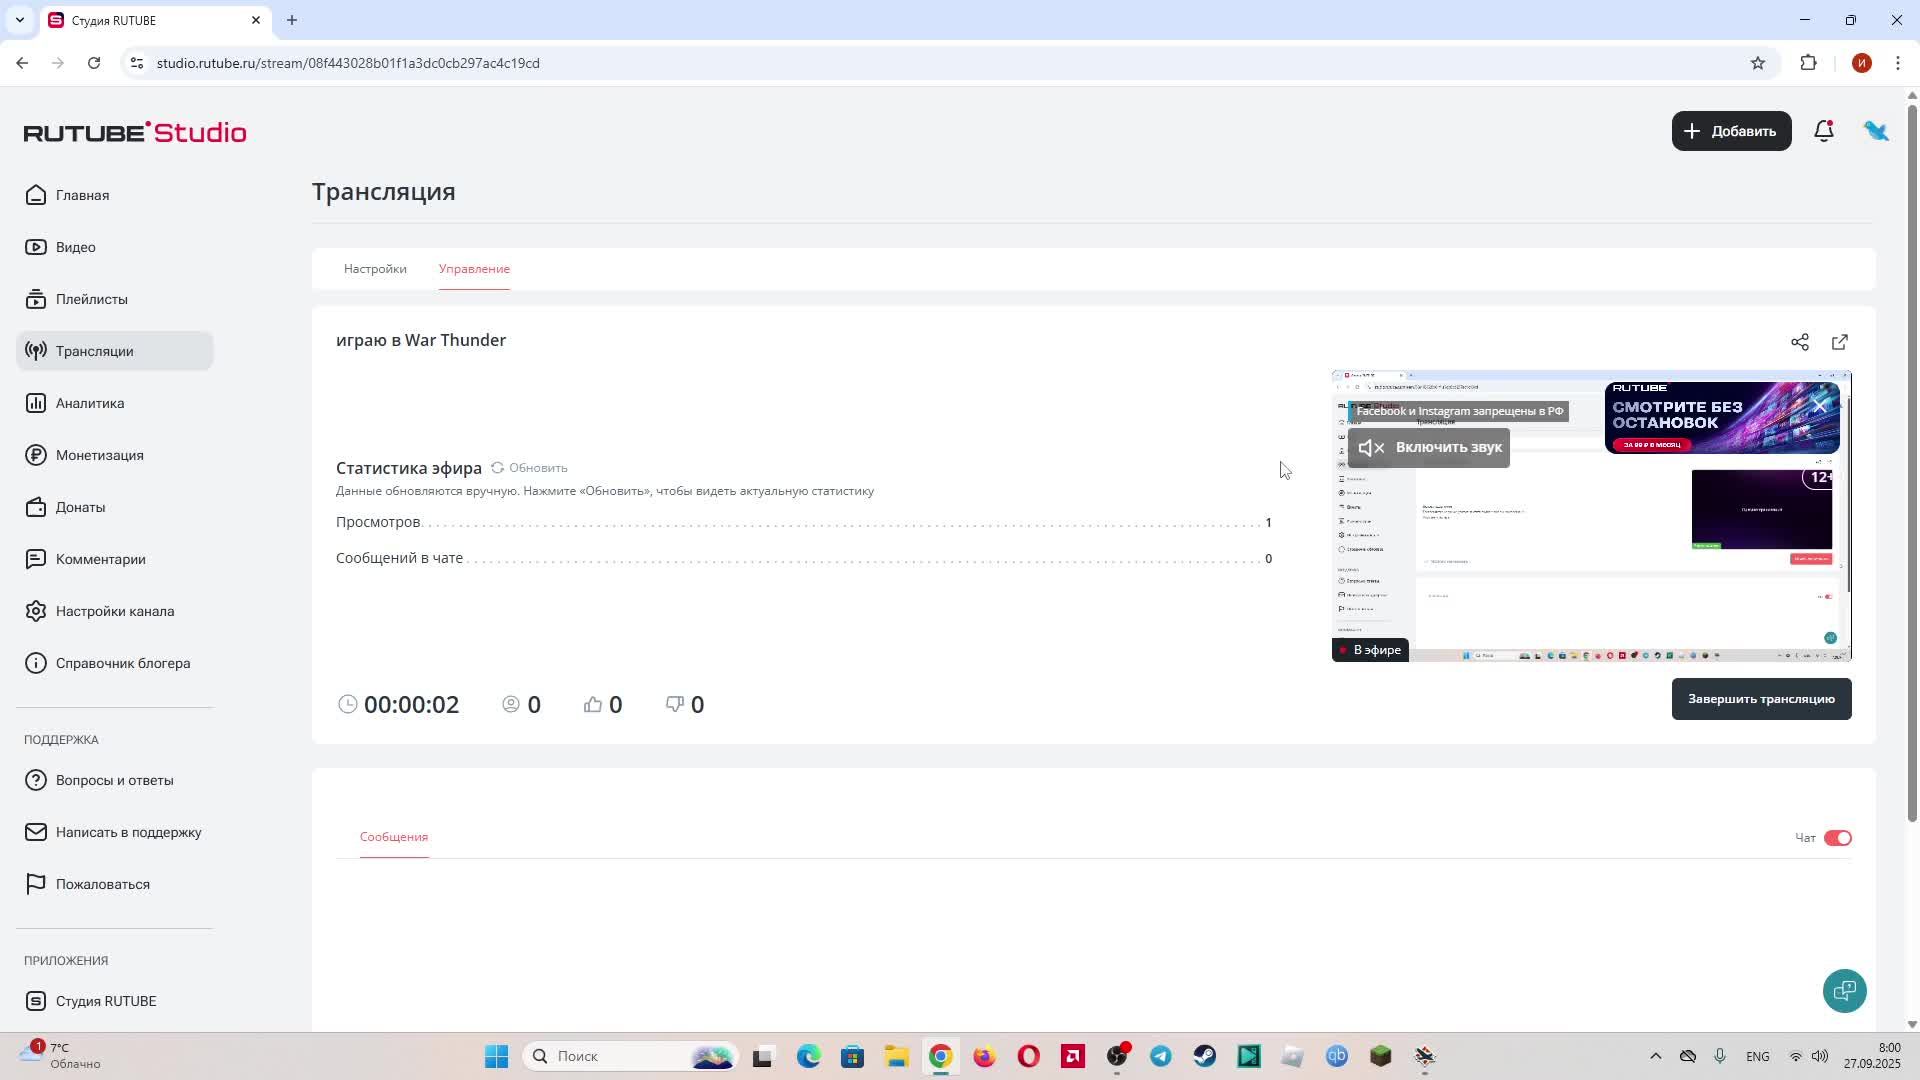Click Завершить трансляцию button
1920x1080 pixels.
pyautogui.click(x=1761, y=699)
